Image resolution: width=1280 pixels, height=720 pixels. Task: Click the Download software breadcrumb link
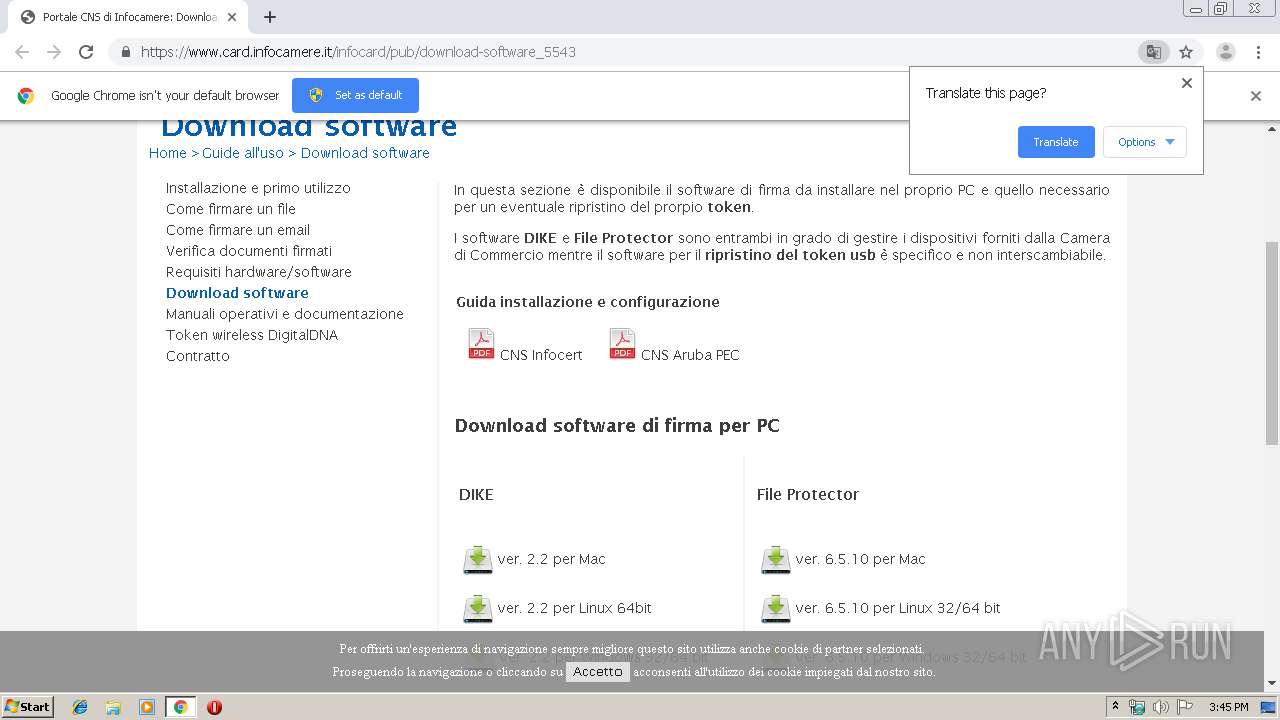click(365, 153)
